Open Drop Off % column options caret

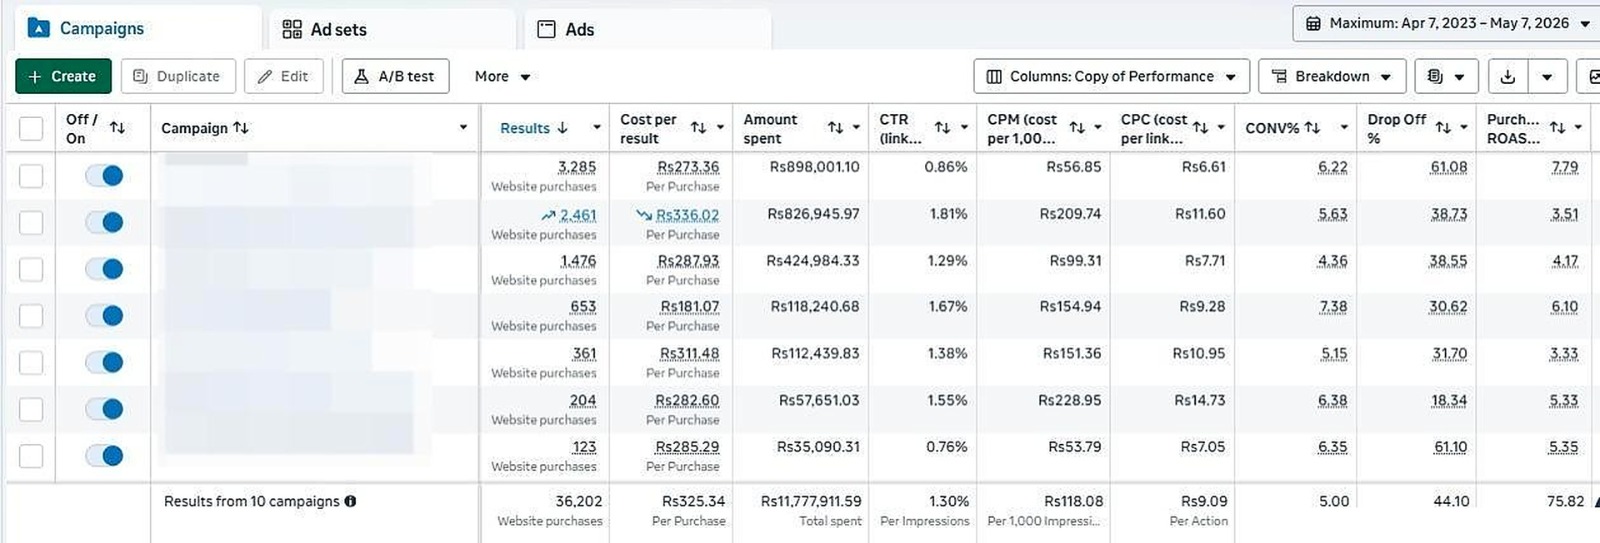(1464, 128)
